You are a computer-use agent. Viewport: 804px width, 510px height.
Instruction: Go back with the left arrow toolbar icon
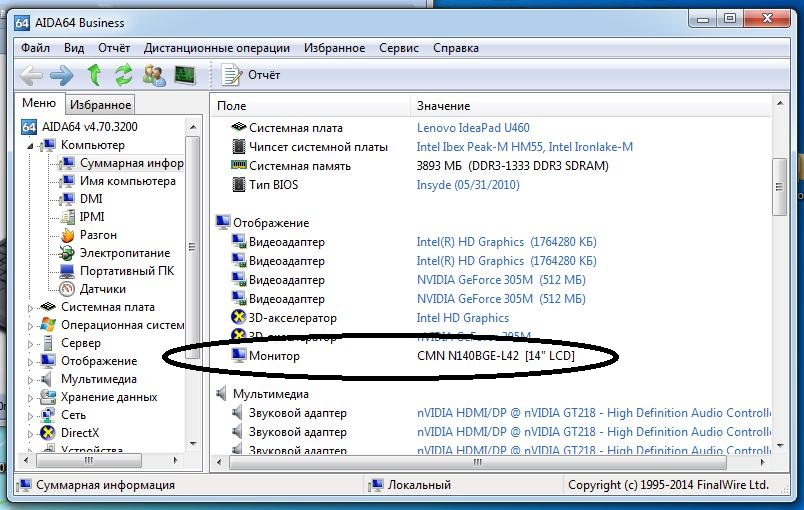click(x=31, y=75)
